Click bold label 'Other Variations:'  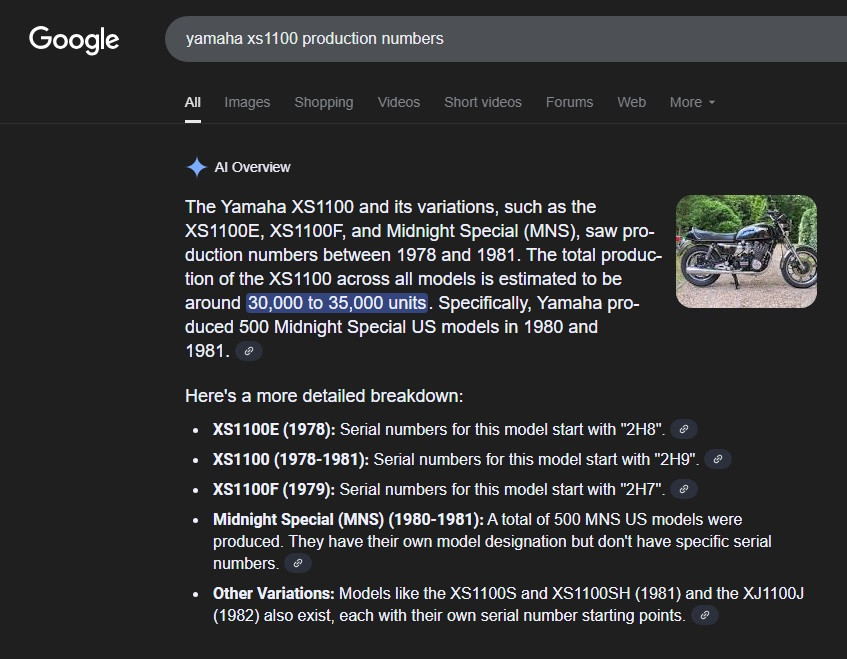pos(274,593)
